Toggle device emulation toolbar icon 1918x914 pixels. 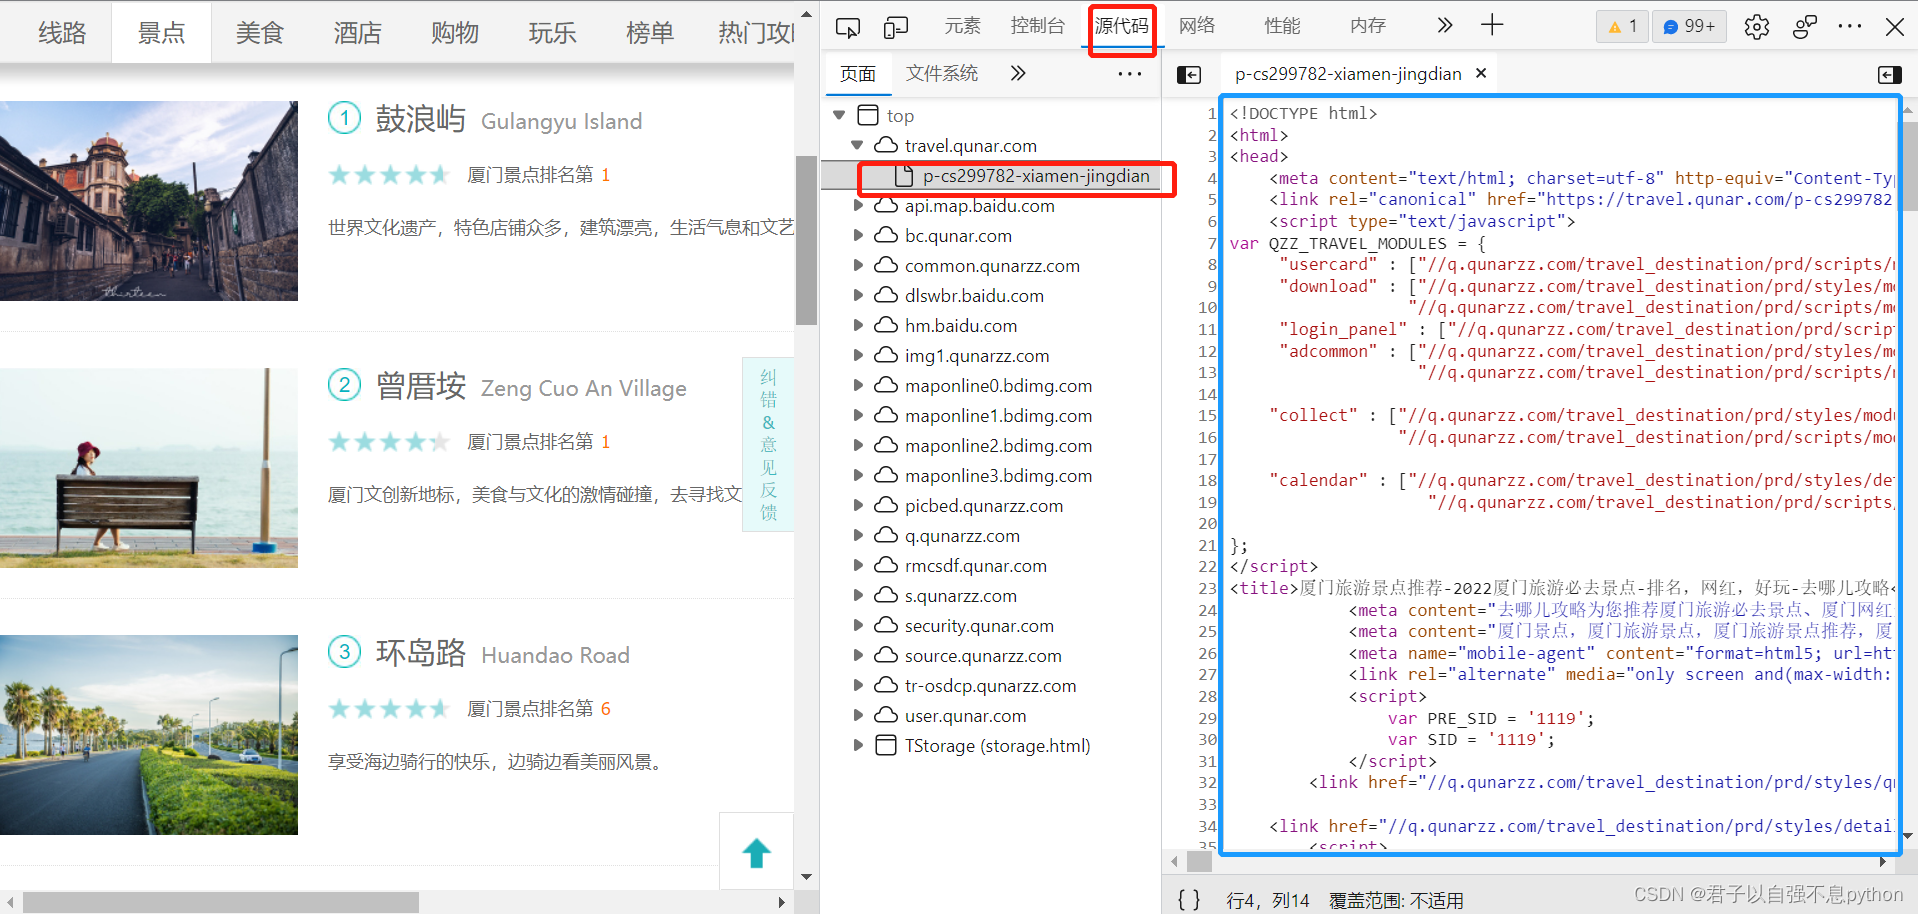coord(896,27)
